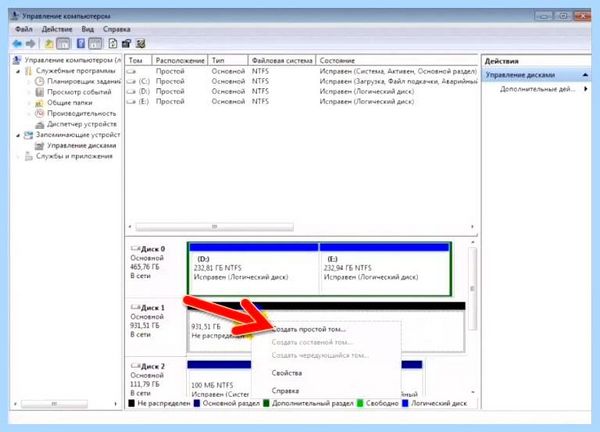The height and width of the screenshot is (432, 600).
Task: Toggle the Action pane toolbar icon
Action: (x=95, y=44)
